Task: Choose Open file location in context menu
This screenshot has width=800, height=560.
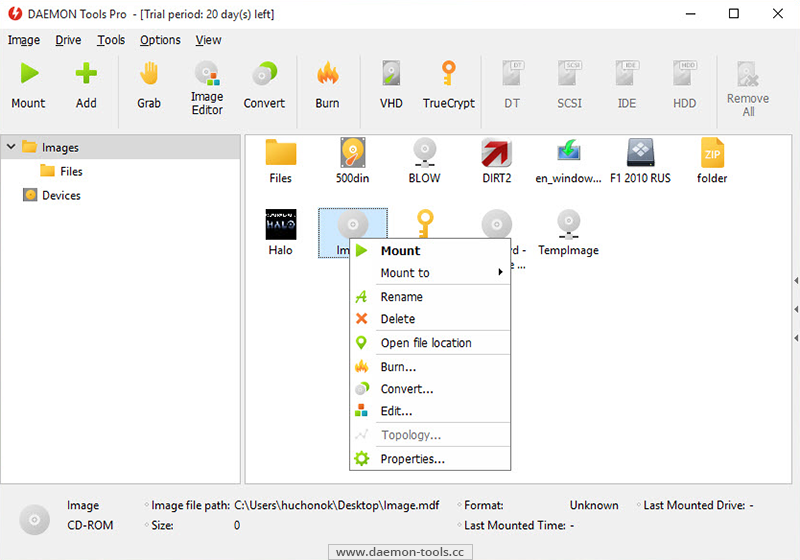Action: click(x=430, y=343)
